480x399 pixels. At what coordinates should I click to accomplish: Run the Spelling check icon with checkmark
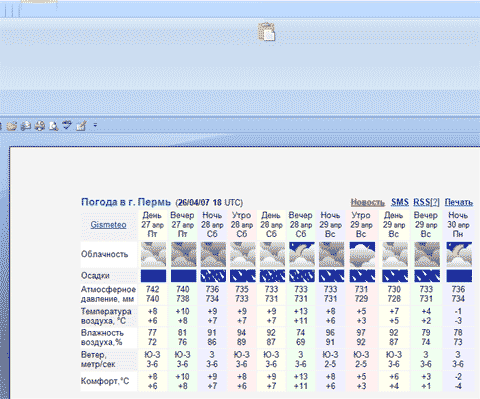(67, 125)
